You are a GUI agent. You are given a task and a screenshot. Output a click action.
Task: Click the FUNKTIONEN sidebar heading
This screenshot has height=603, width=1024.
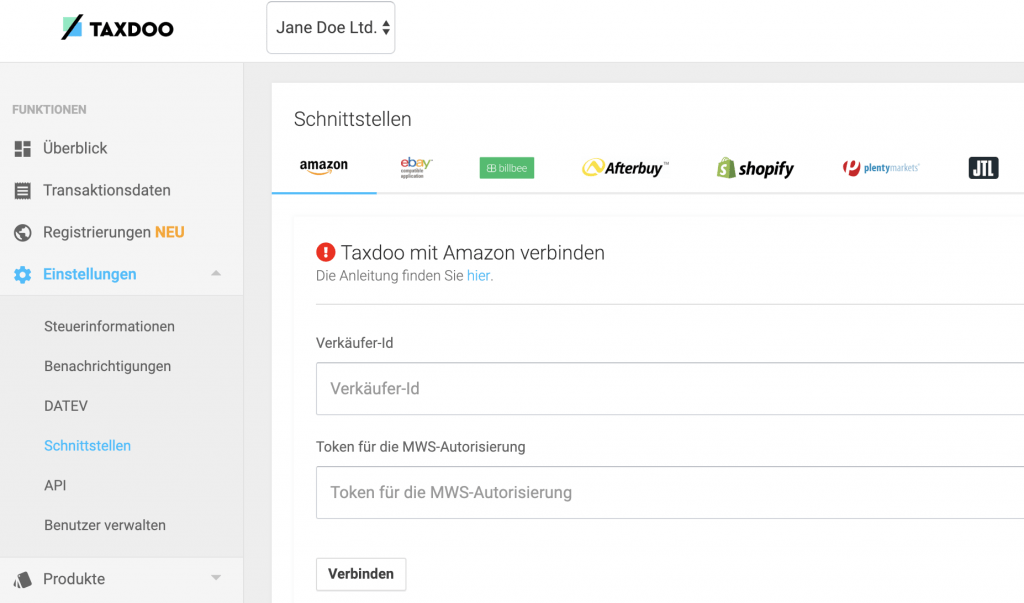pyautogui.click(x=50, y=110)
